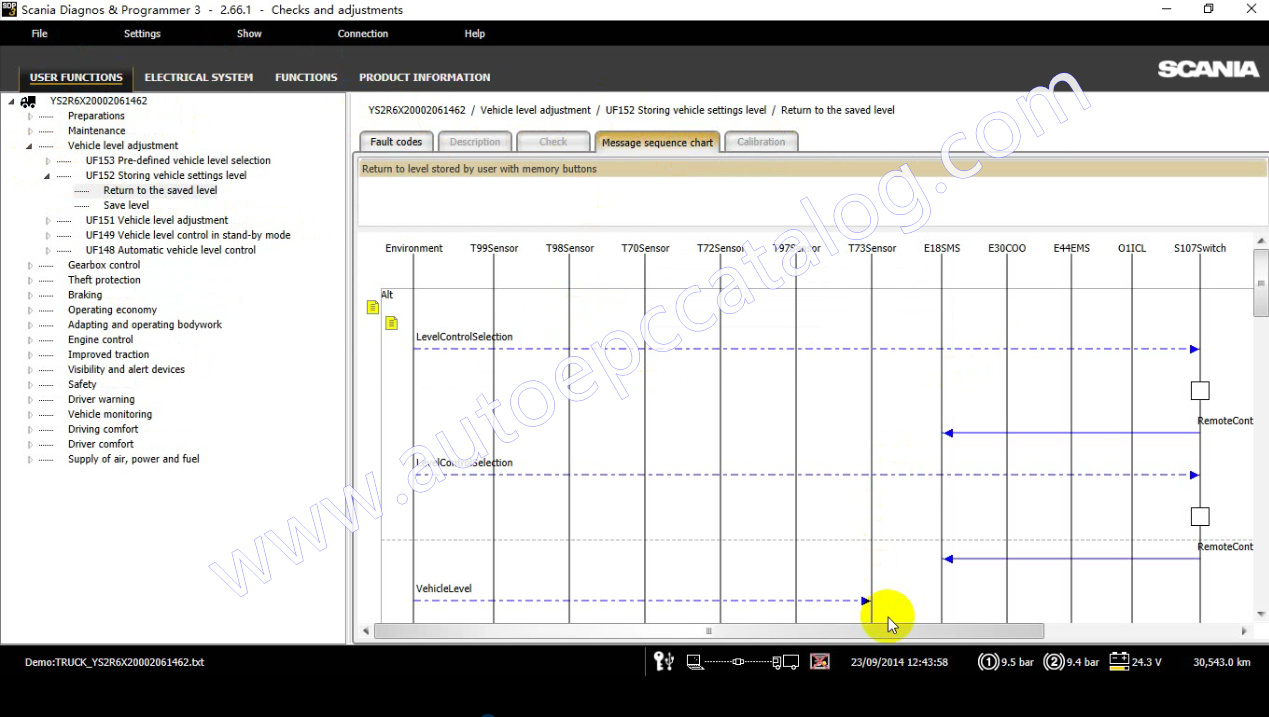Expand the Gearbox control node

[30, 266]
